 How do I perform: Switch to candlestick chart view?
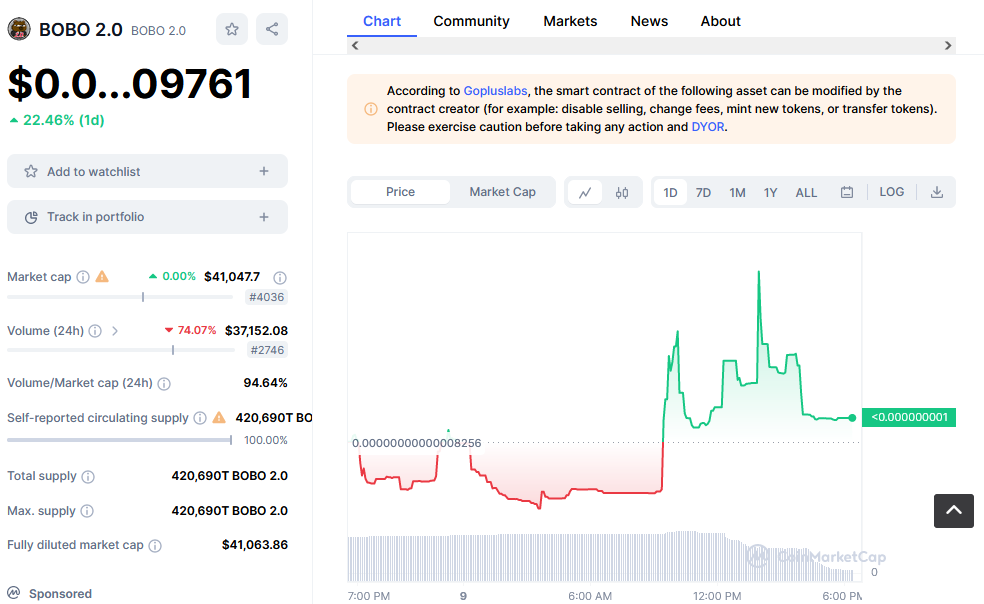[x=622, y=192]
